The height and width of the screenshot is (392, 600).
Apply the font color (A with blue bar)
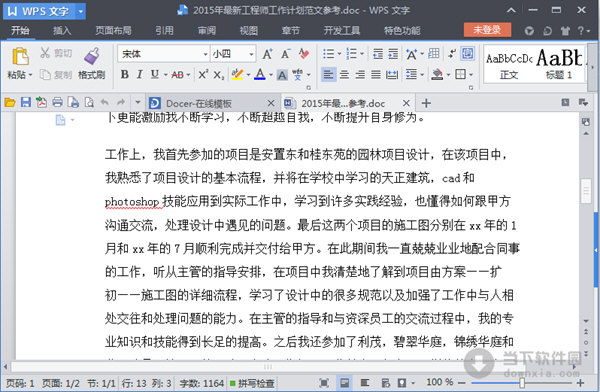pos(260,74)
